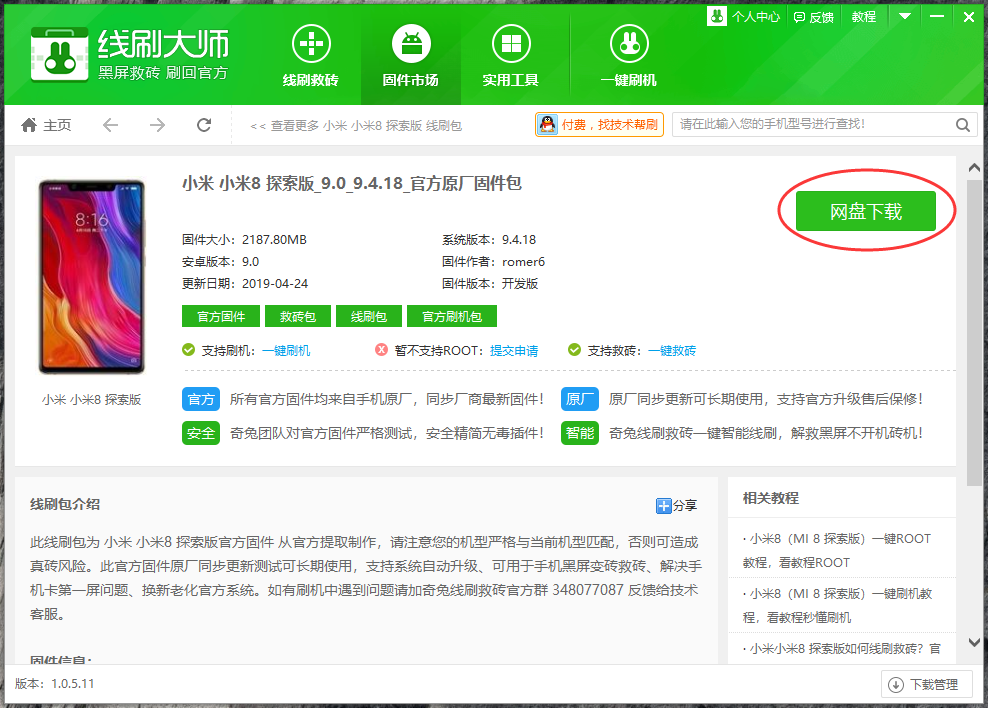Image resolution: width=988 pixels, height=708 pixels.
Task: Select the 线刷包 tag
Action: click(369, 316)
